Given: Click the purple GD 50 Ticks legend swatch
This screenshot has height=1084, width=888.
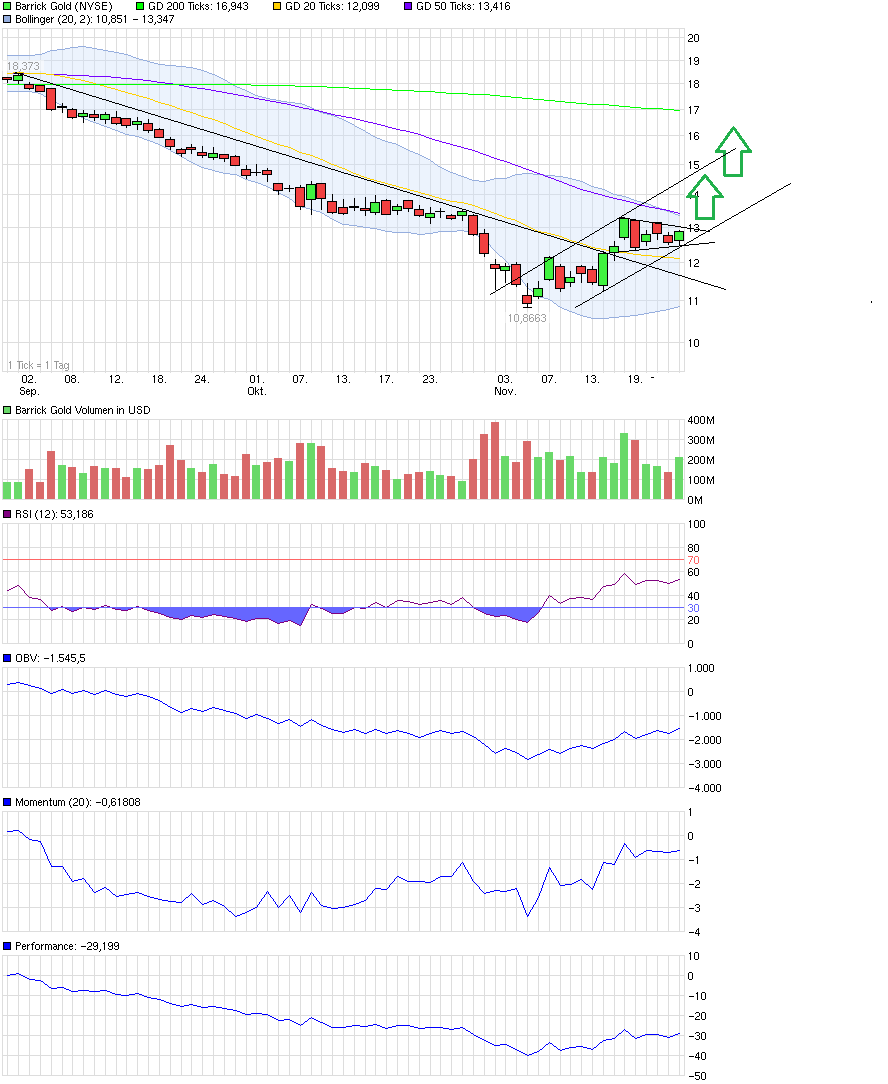Looking at the screenshot, I should [408, 6].
